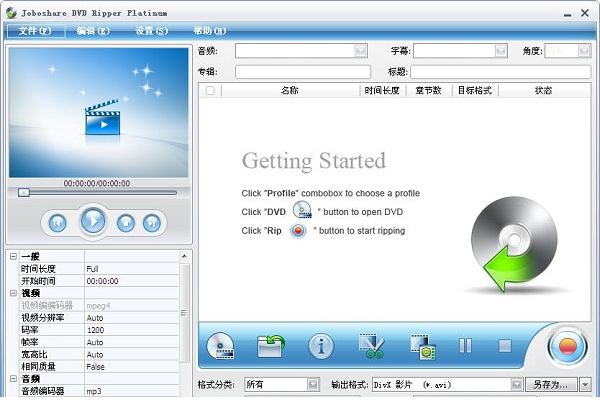Collapse the 音频 property group

point(13,379)
